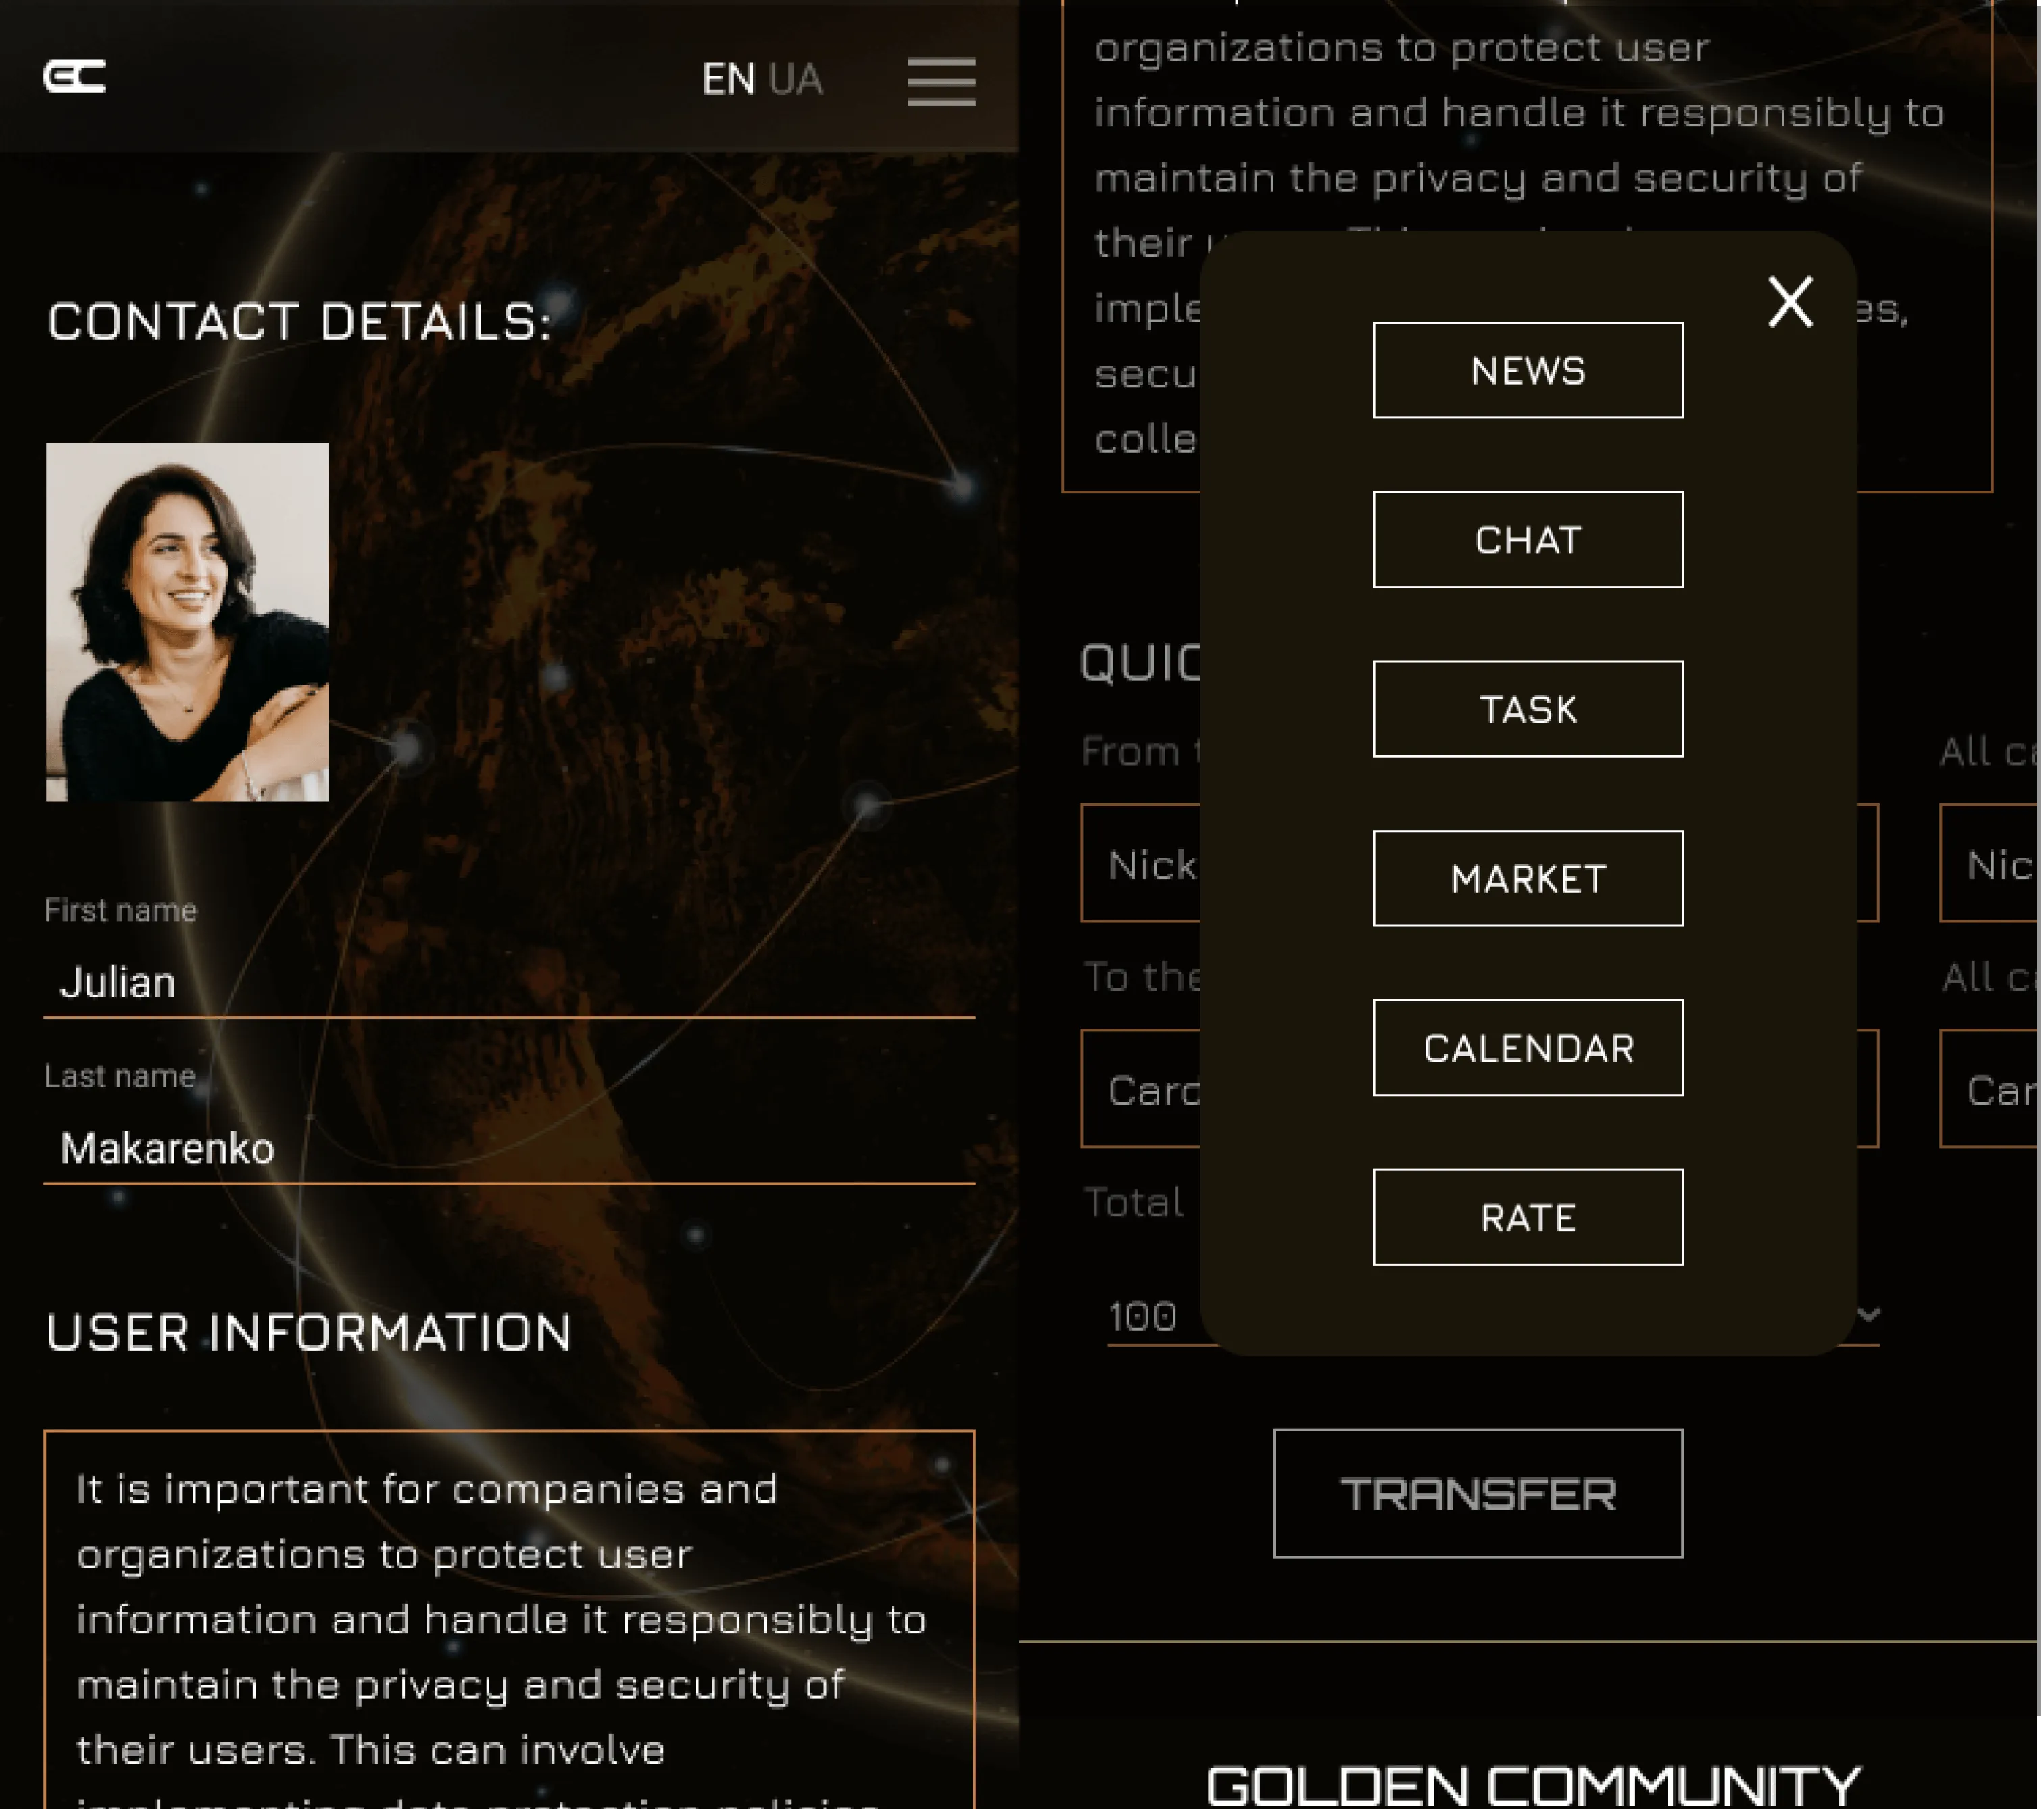The height and width of the screenshot is (1809, 2044).
Task: Click the user information text box
Action: (509, 1620)
